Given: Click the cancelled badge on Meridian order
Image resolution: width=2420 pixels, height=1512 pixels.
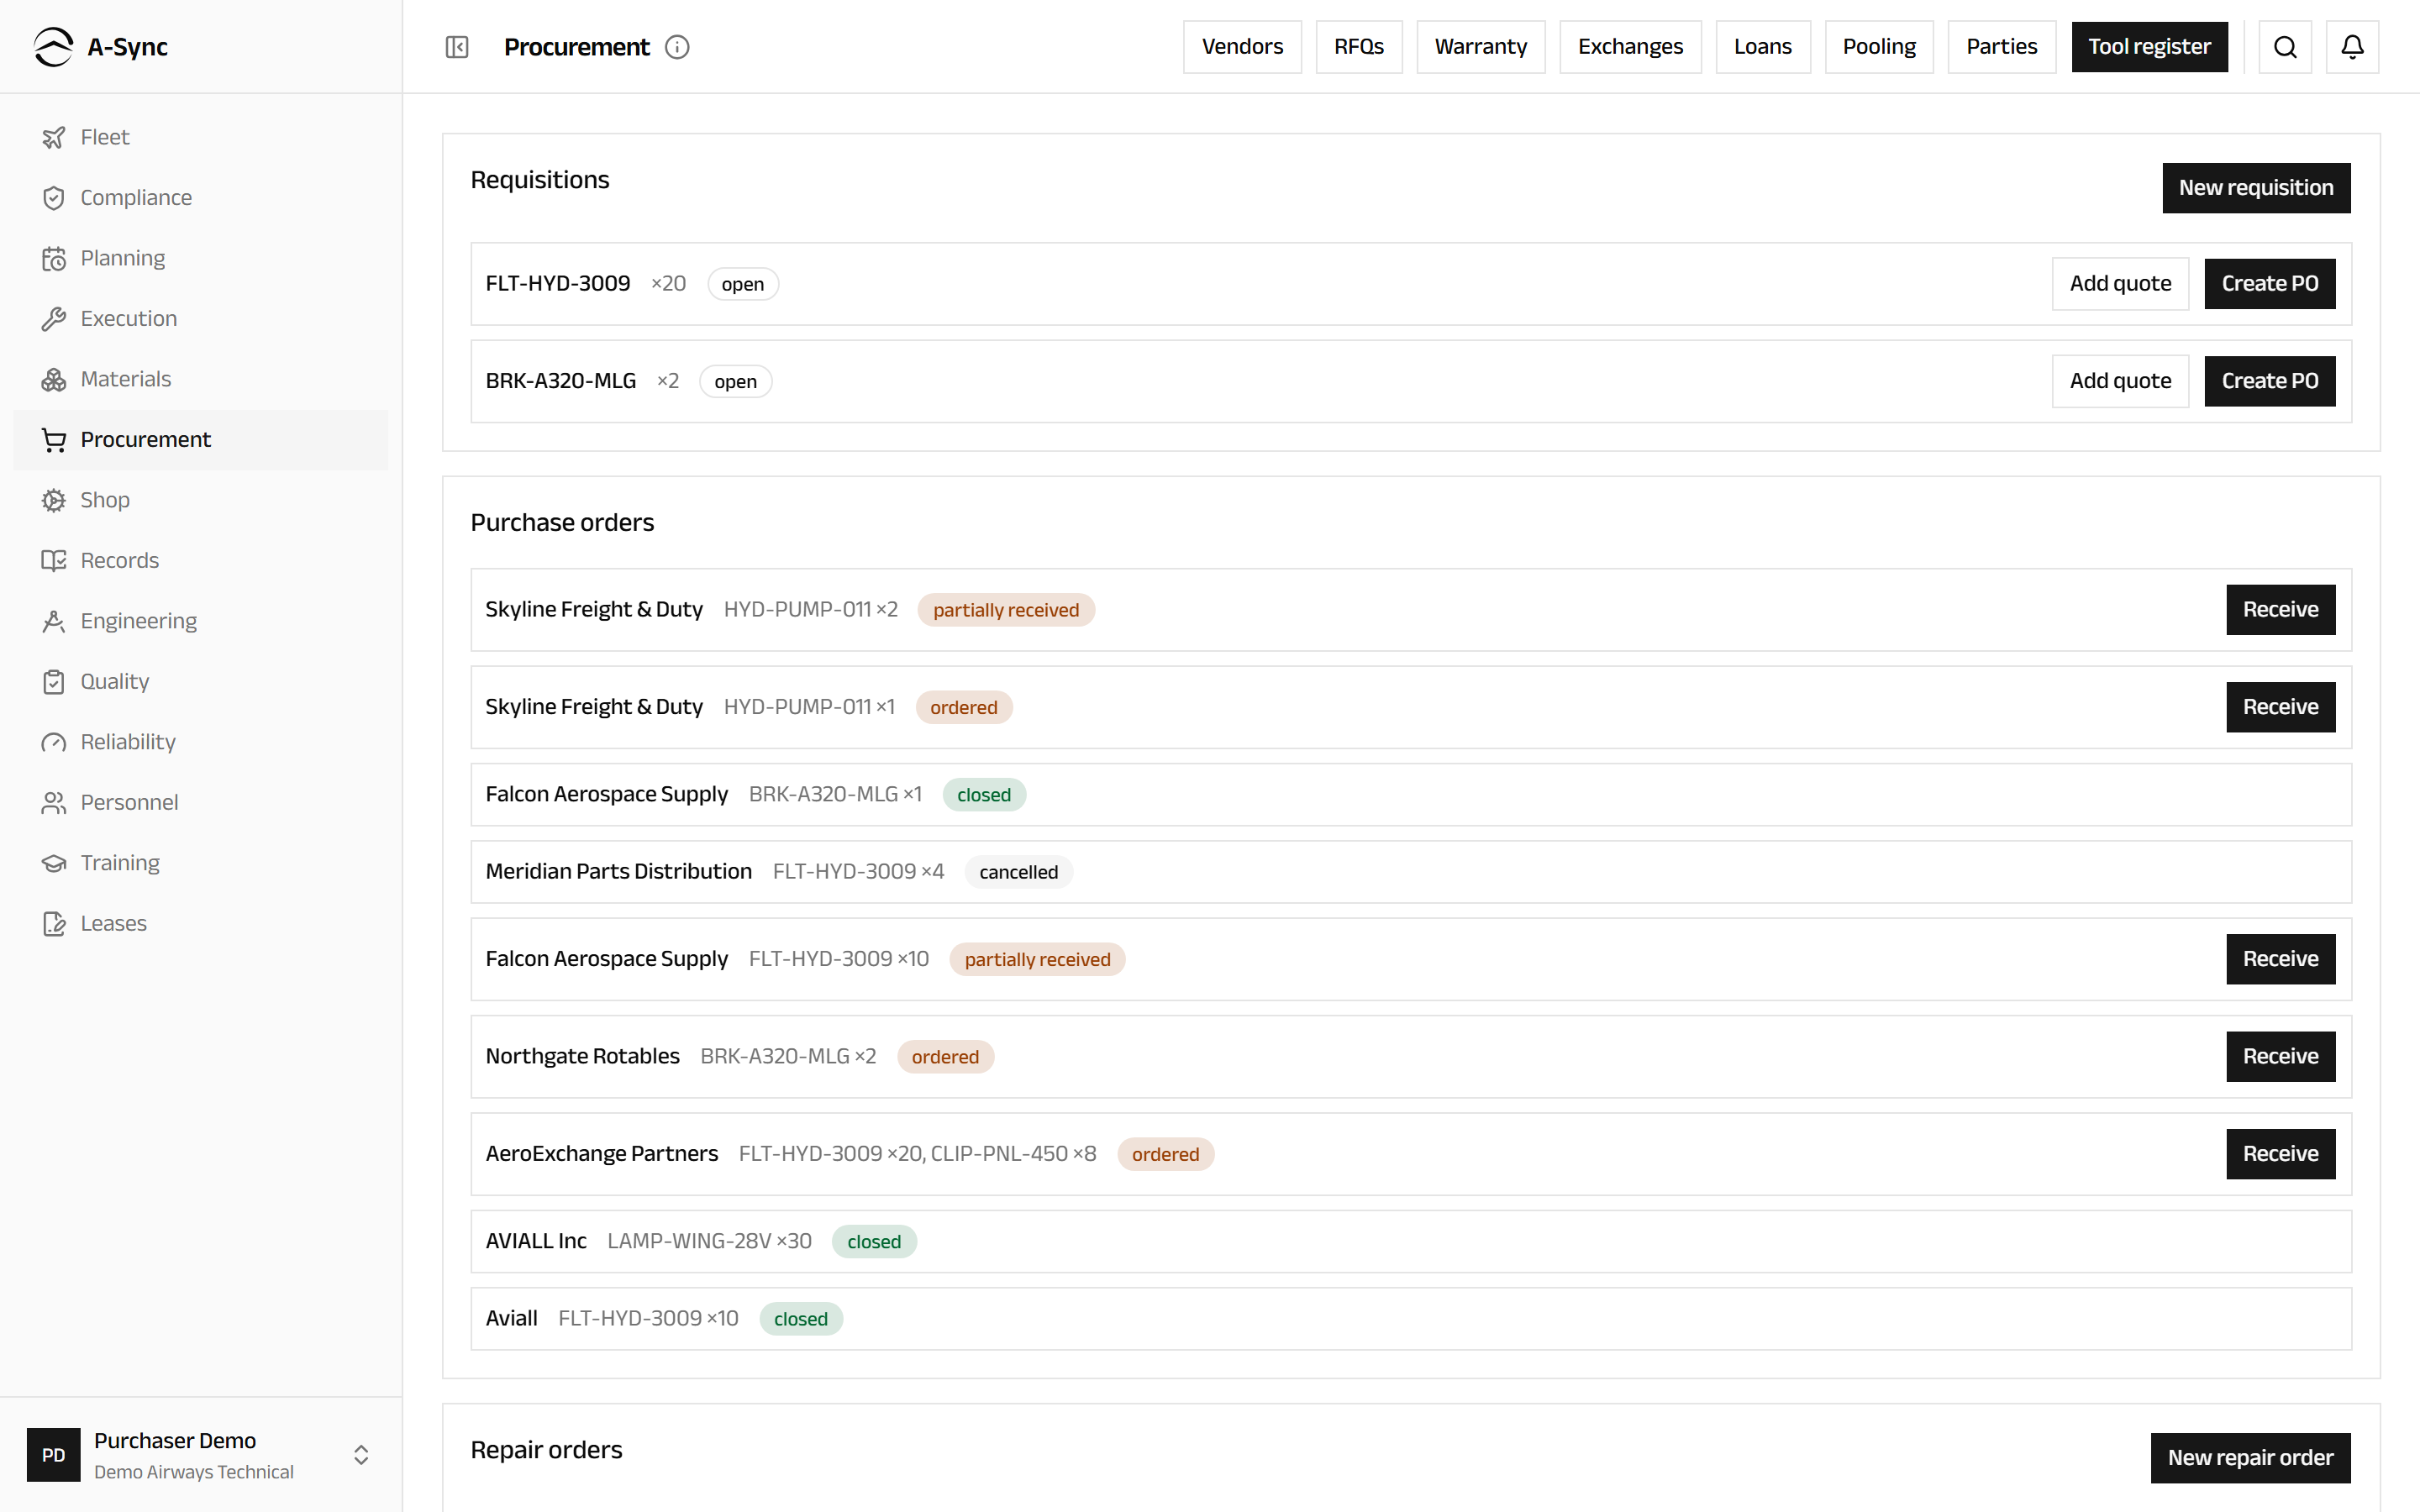Looking at the screenshot, I should click(1018, 872).
